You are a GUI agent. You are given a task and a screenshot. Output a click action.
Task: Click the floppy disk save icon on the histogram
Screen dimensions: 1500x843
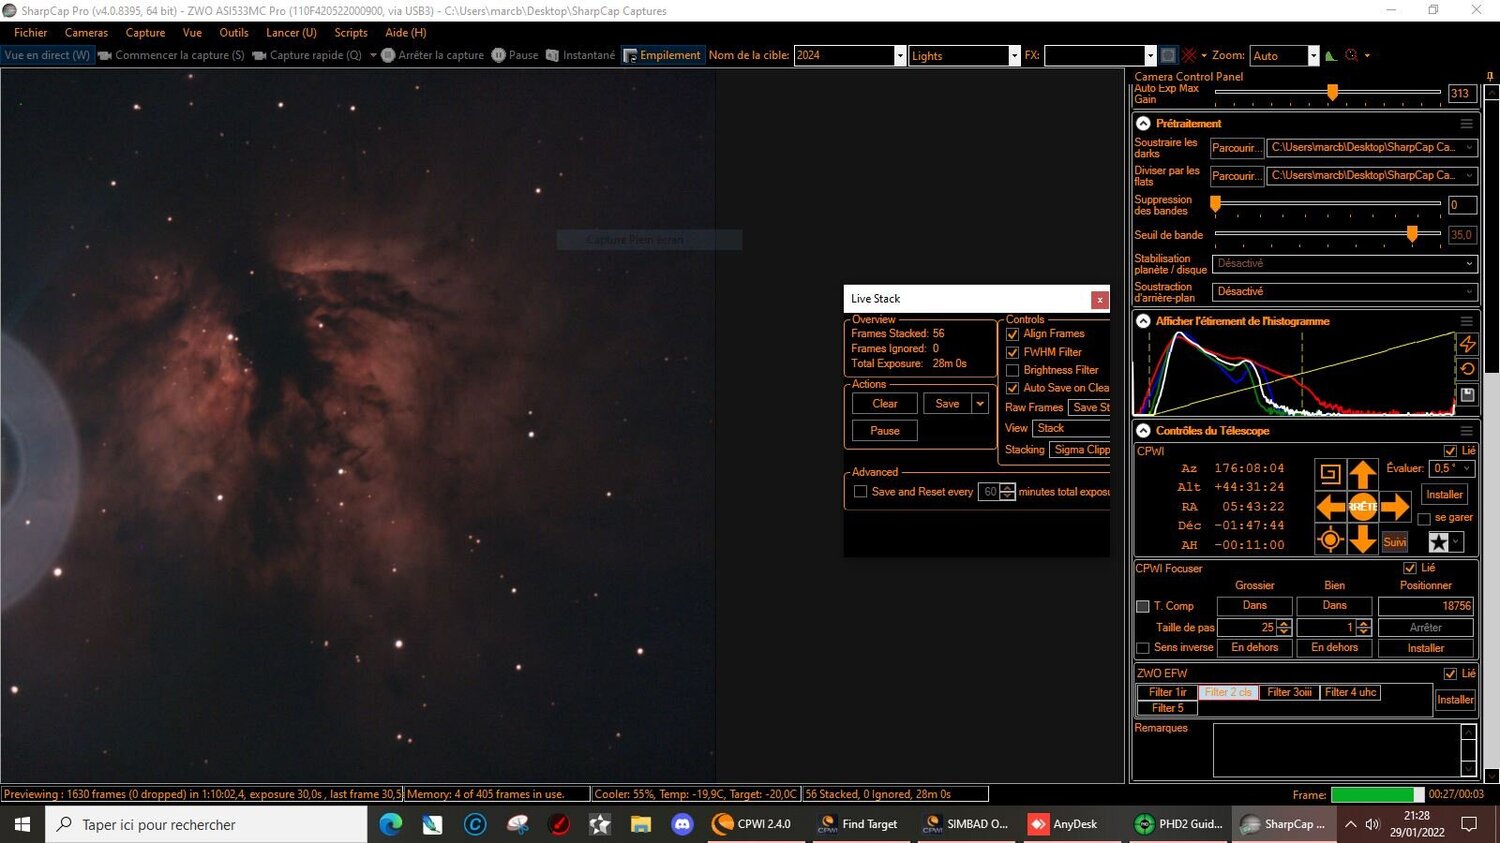pos(1467,395)
